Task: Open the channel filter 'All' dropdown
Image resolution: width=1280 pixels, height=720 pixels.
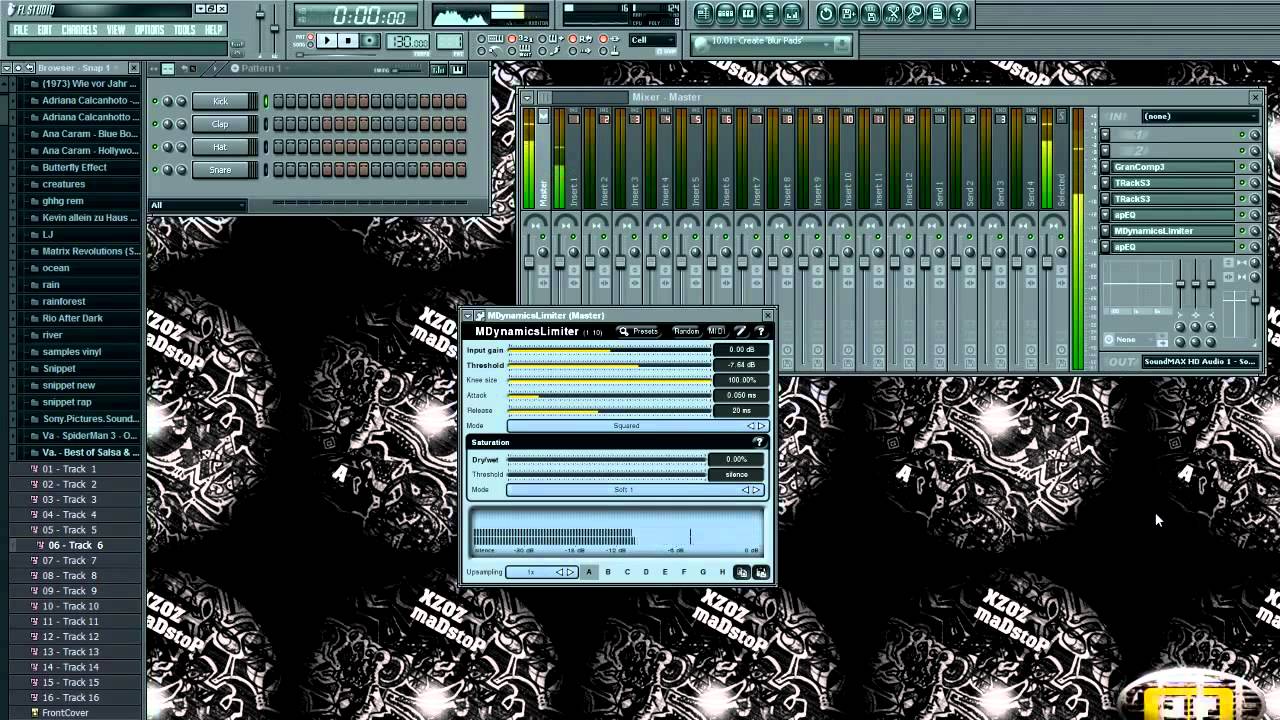Action: pyautogui.click(x=197, y=205)
